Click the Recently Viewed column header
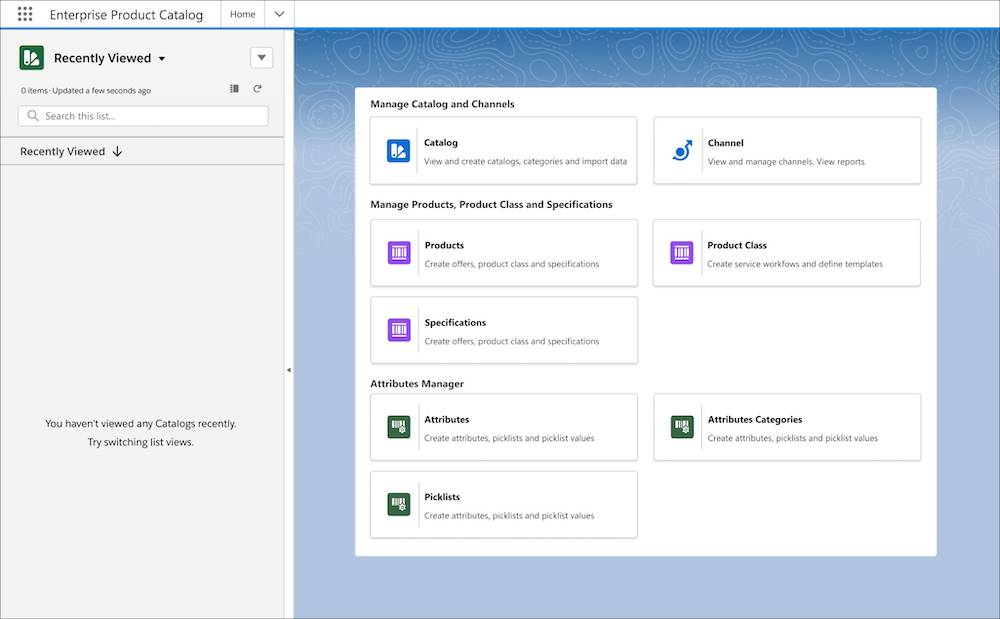This screenshot has width=1000, height=619. tap(142, 151)
